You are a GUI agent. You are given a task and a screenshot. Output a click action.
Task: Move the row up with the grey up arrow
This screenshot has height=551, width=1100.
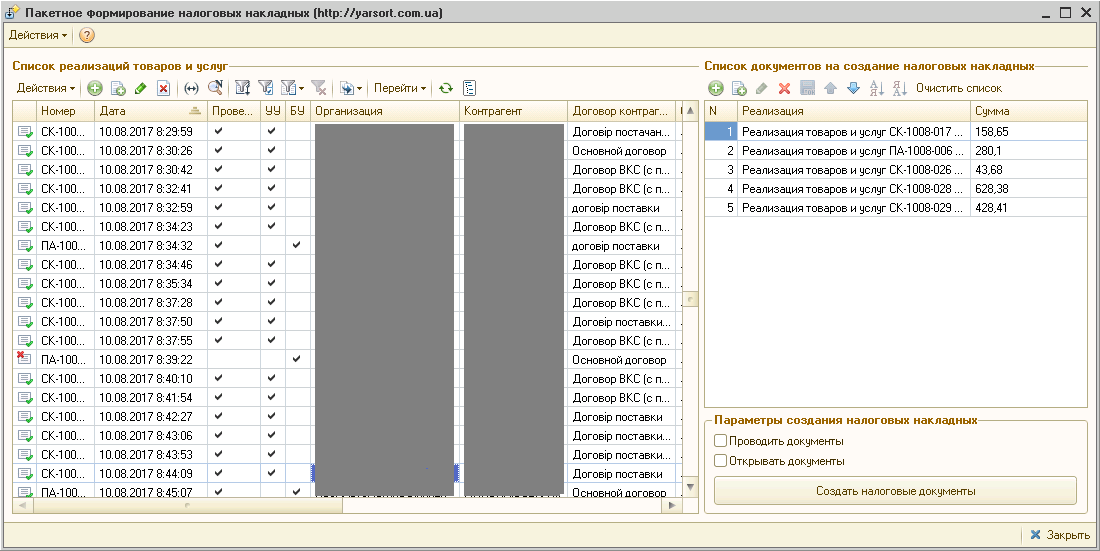coord(831,88)
